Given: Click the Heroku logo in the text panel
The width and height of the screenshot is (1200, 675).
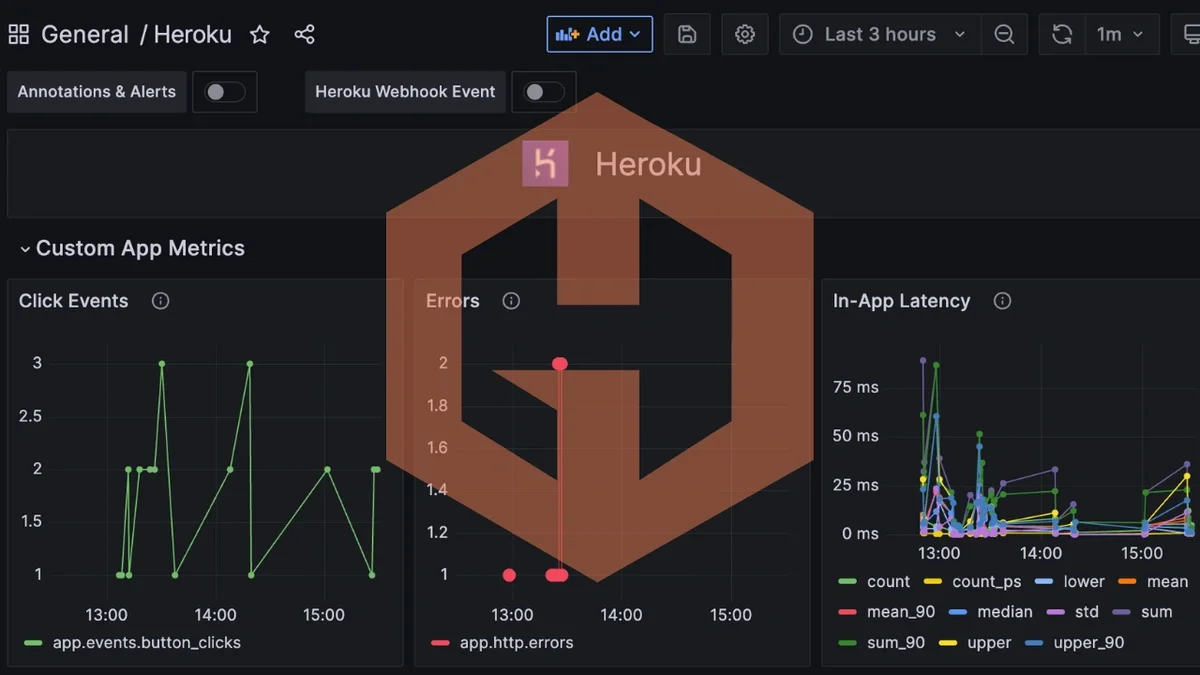Looking at the screenshot, I should point(545,163).
